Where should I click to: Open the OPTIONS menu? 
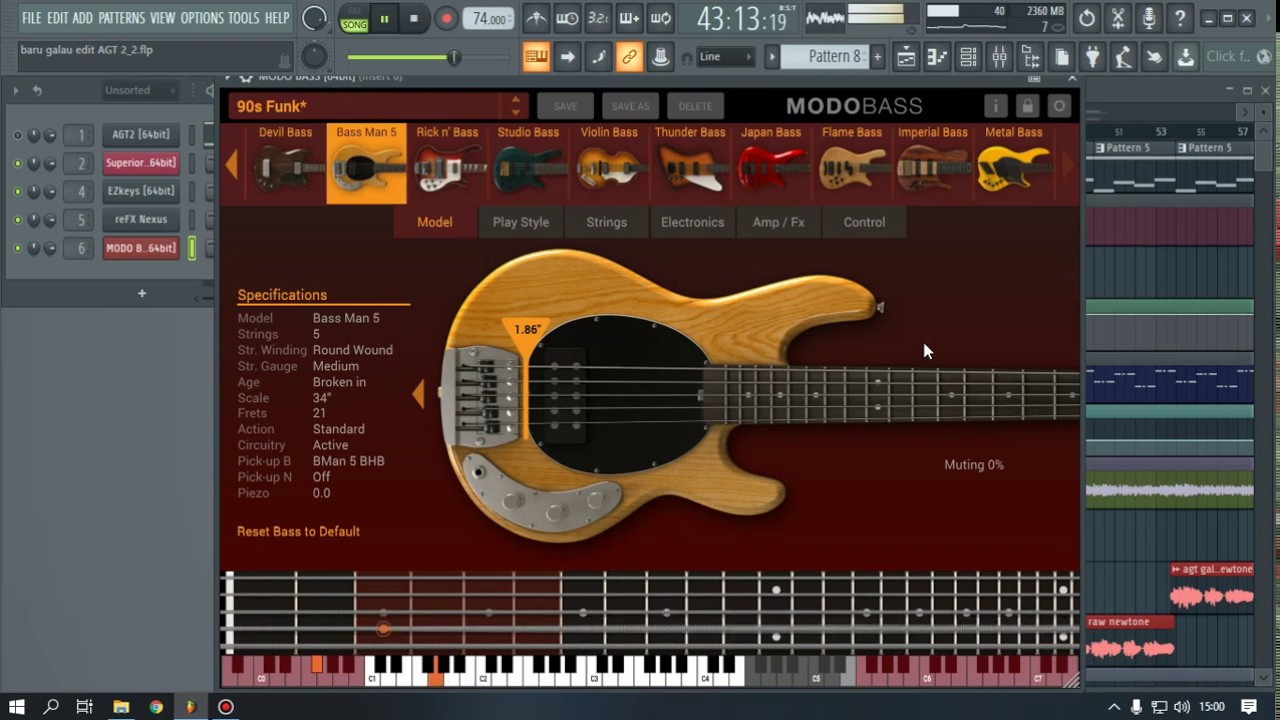coord(202,18)
